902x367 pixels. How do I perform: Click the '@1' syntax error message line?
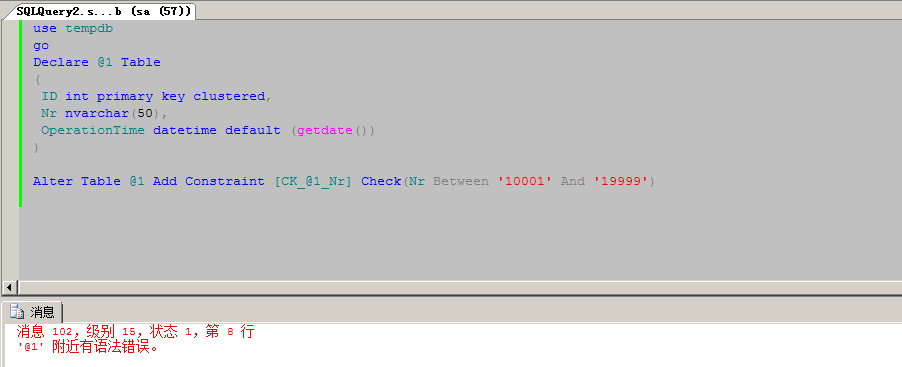88,347
